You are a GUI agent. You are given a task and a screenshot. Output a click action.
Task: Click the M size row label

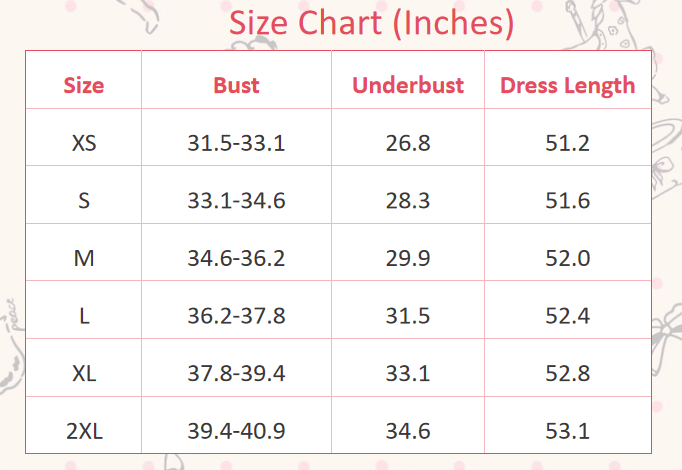tap(84, 259)
